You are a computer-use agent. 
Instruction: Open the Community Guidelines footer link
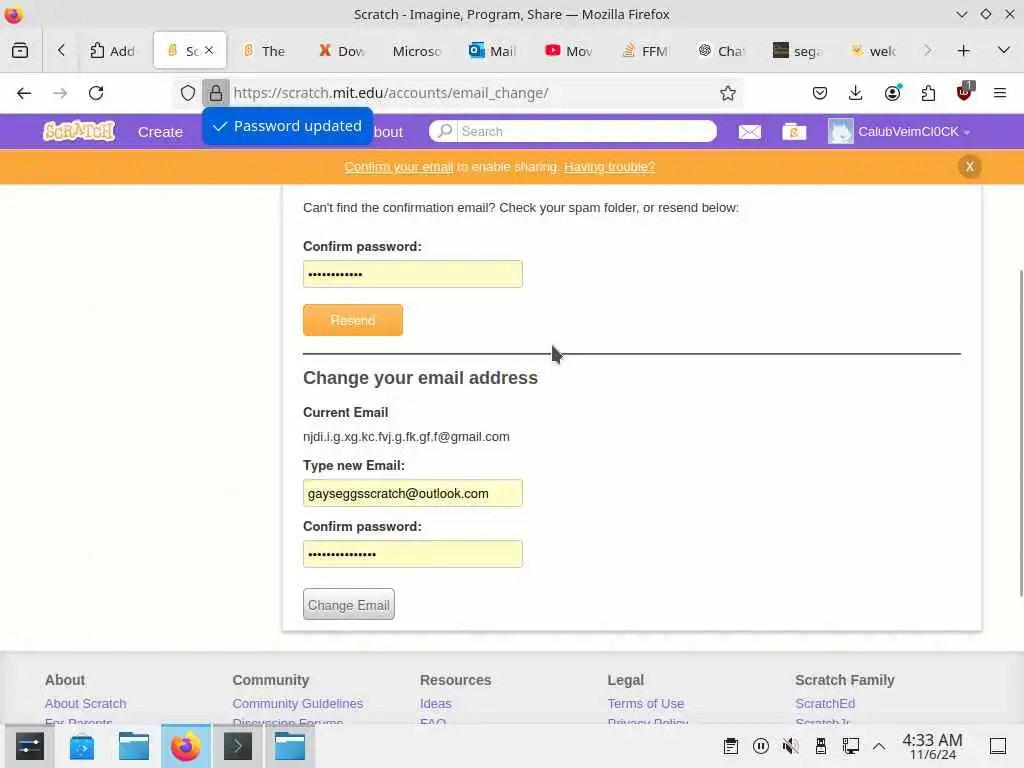coord(298,704)
